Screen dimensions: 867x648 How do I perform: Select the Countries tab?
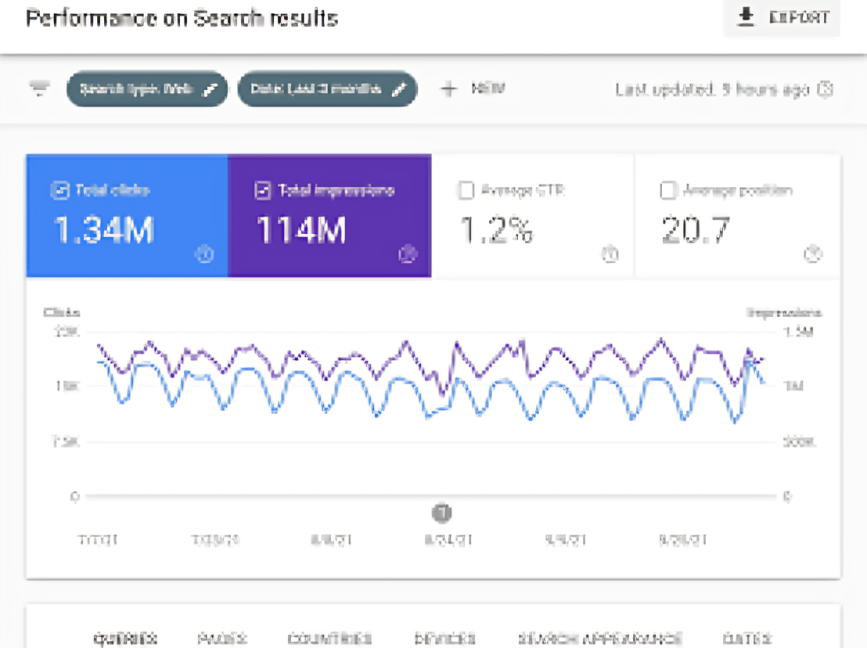pyautogui.click(x=329, y=638)
